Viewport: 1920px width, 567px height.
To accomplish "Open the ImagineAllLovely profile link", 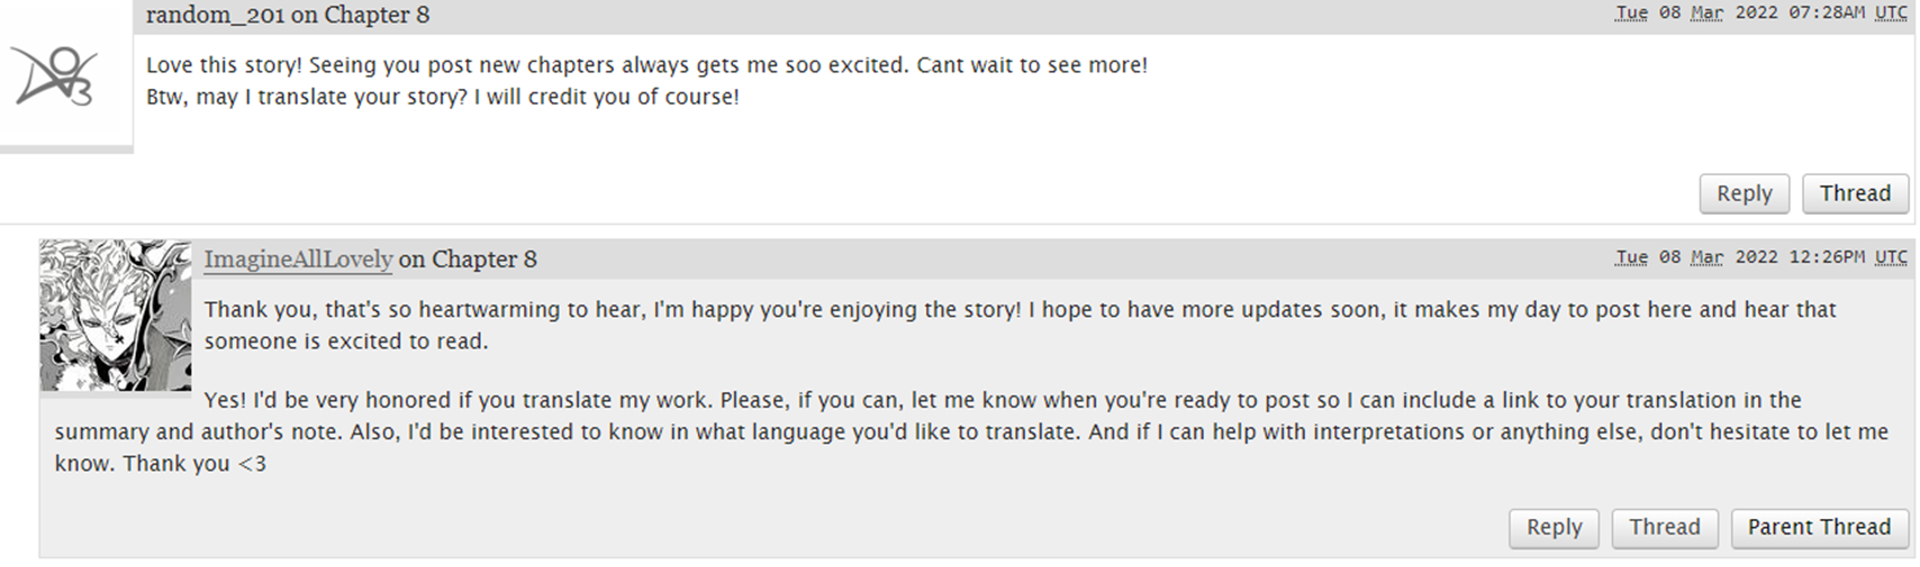I will tap(298, 259).
